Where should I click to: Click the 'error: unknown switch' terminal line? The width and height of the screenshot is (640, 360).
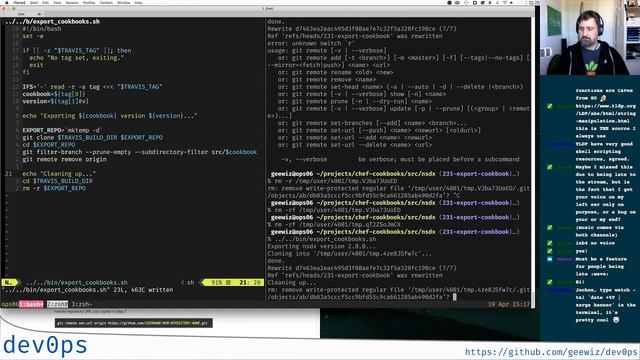point(311,43)
